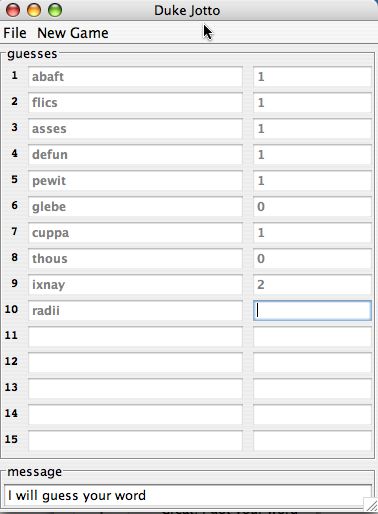This screenshot has width=378, height=514.
Task: Click the yellow minimize window button
Action: pyautogui.click(x=34, y=10)
